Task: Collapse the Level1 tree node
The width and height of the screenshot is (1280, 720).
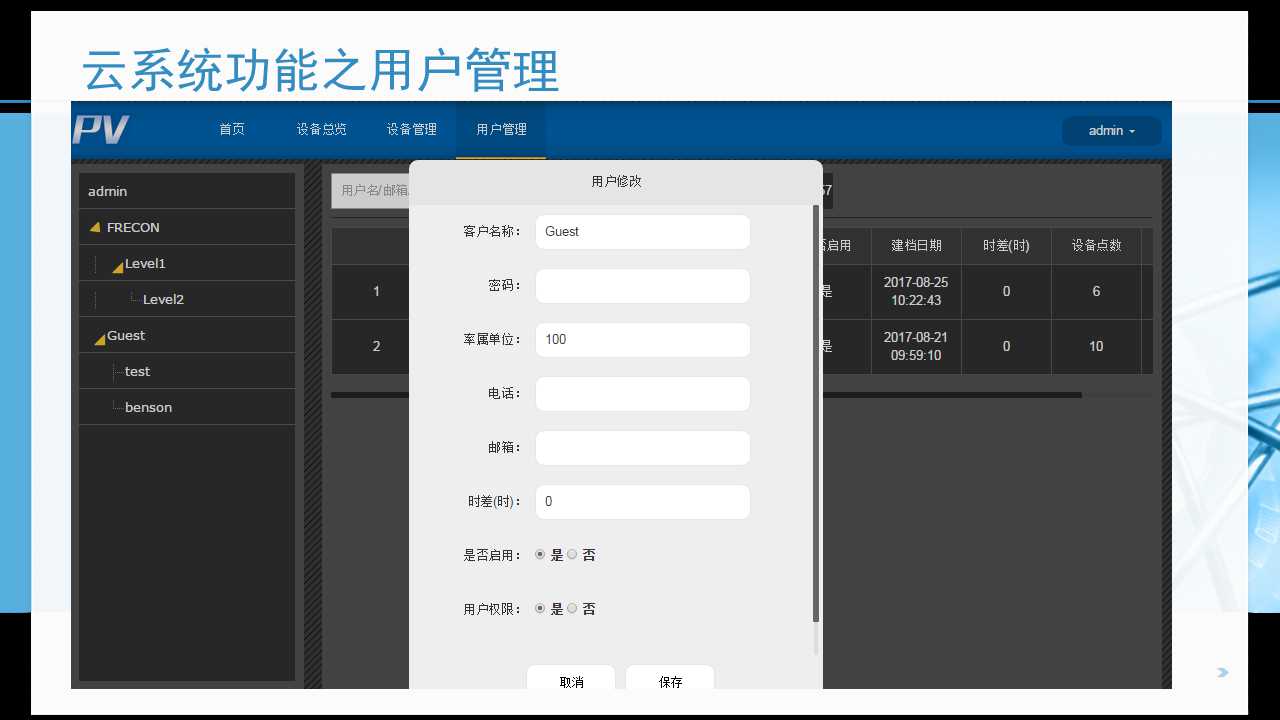Action: pos(118,263)
